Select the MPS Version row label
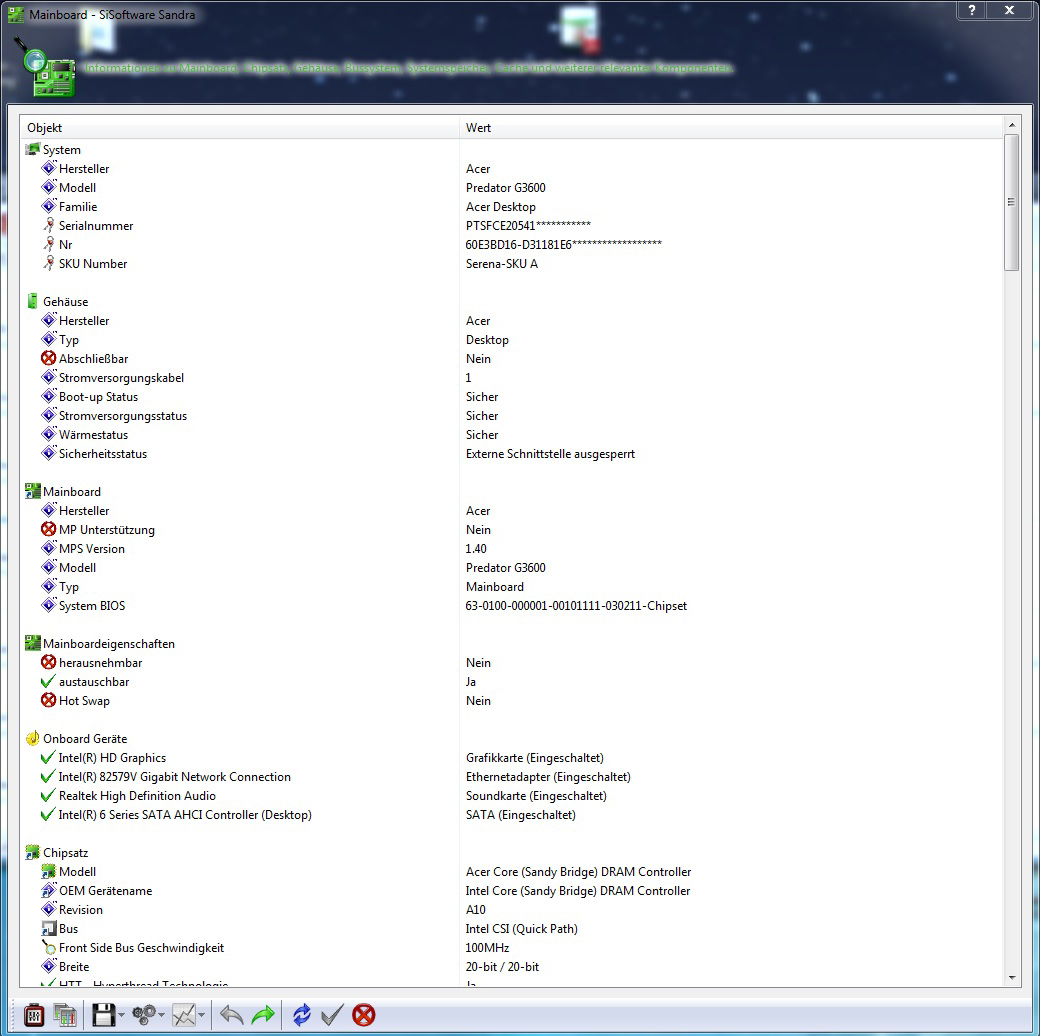The height and width of the screenshot is (1036, 1040). tap(92, 549)
